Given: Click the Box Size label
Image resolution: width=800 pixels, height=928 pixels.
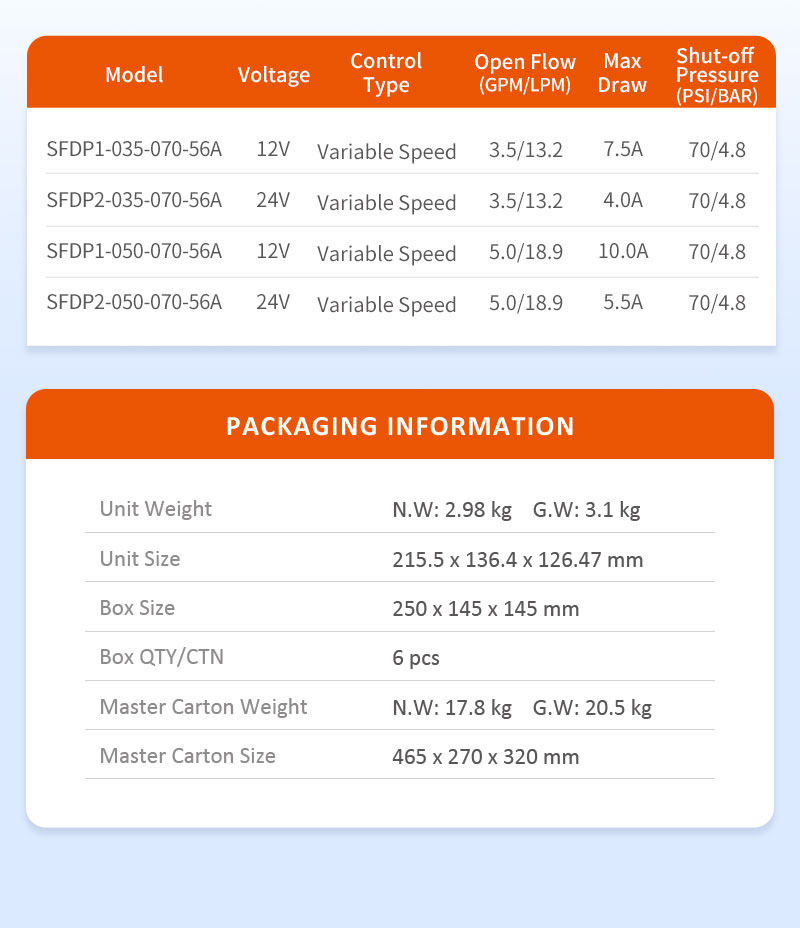Looking at the screenshot, I should point(137,608).
